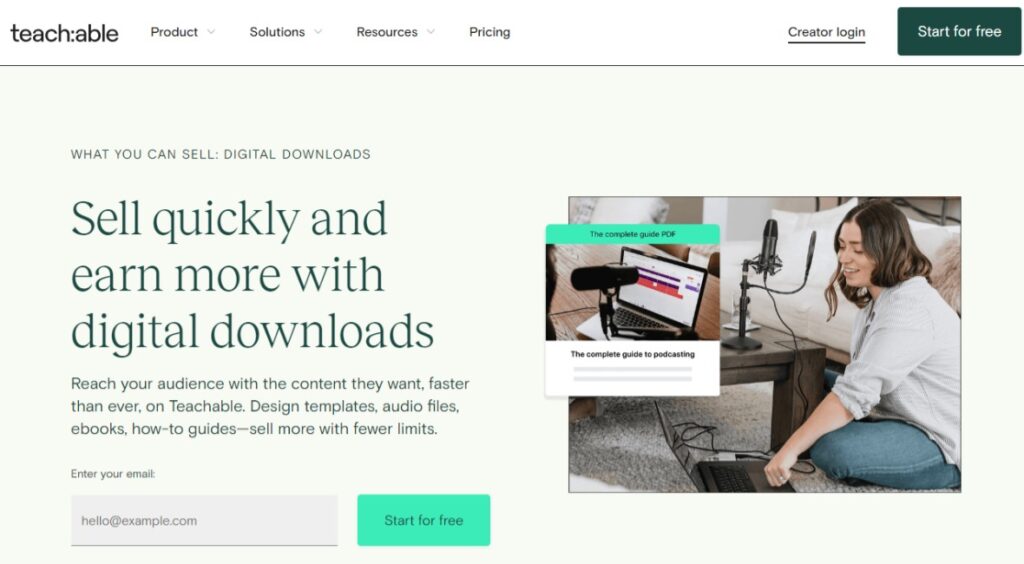Open the Product menu label

click(x=174, y=32)
